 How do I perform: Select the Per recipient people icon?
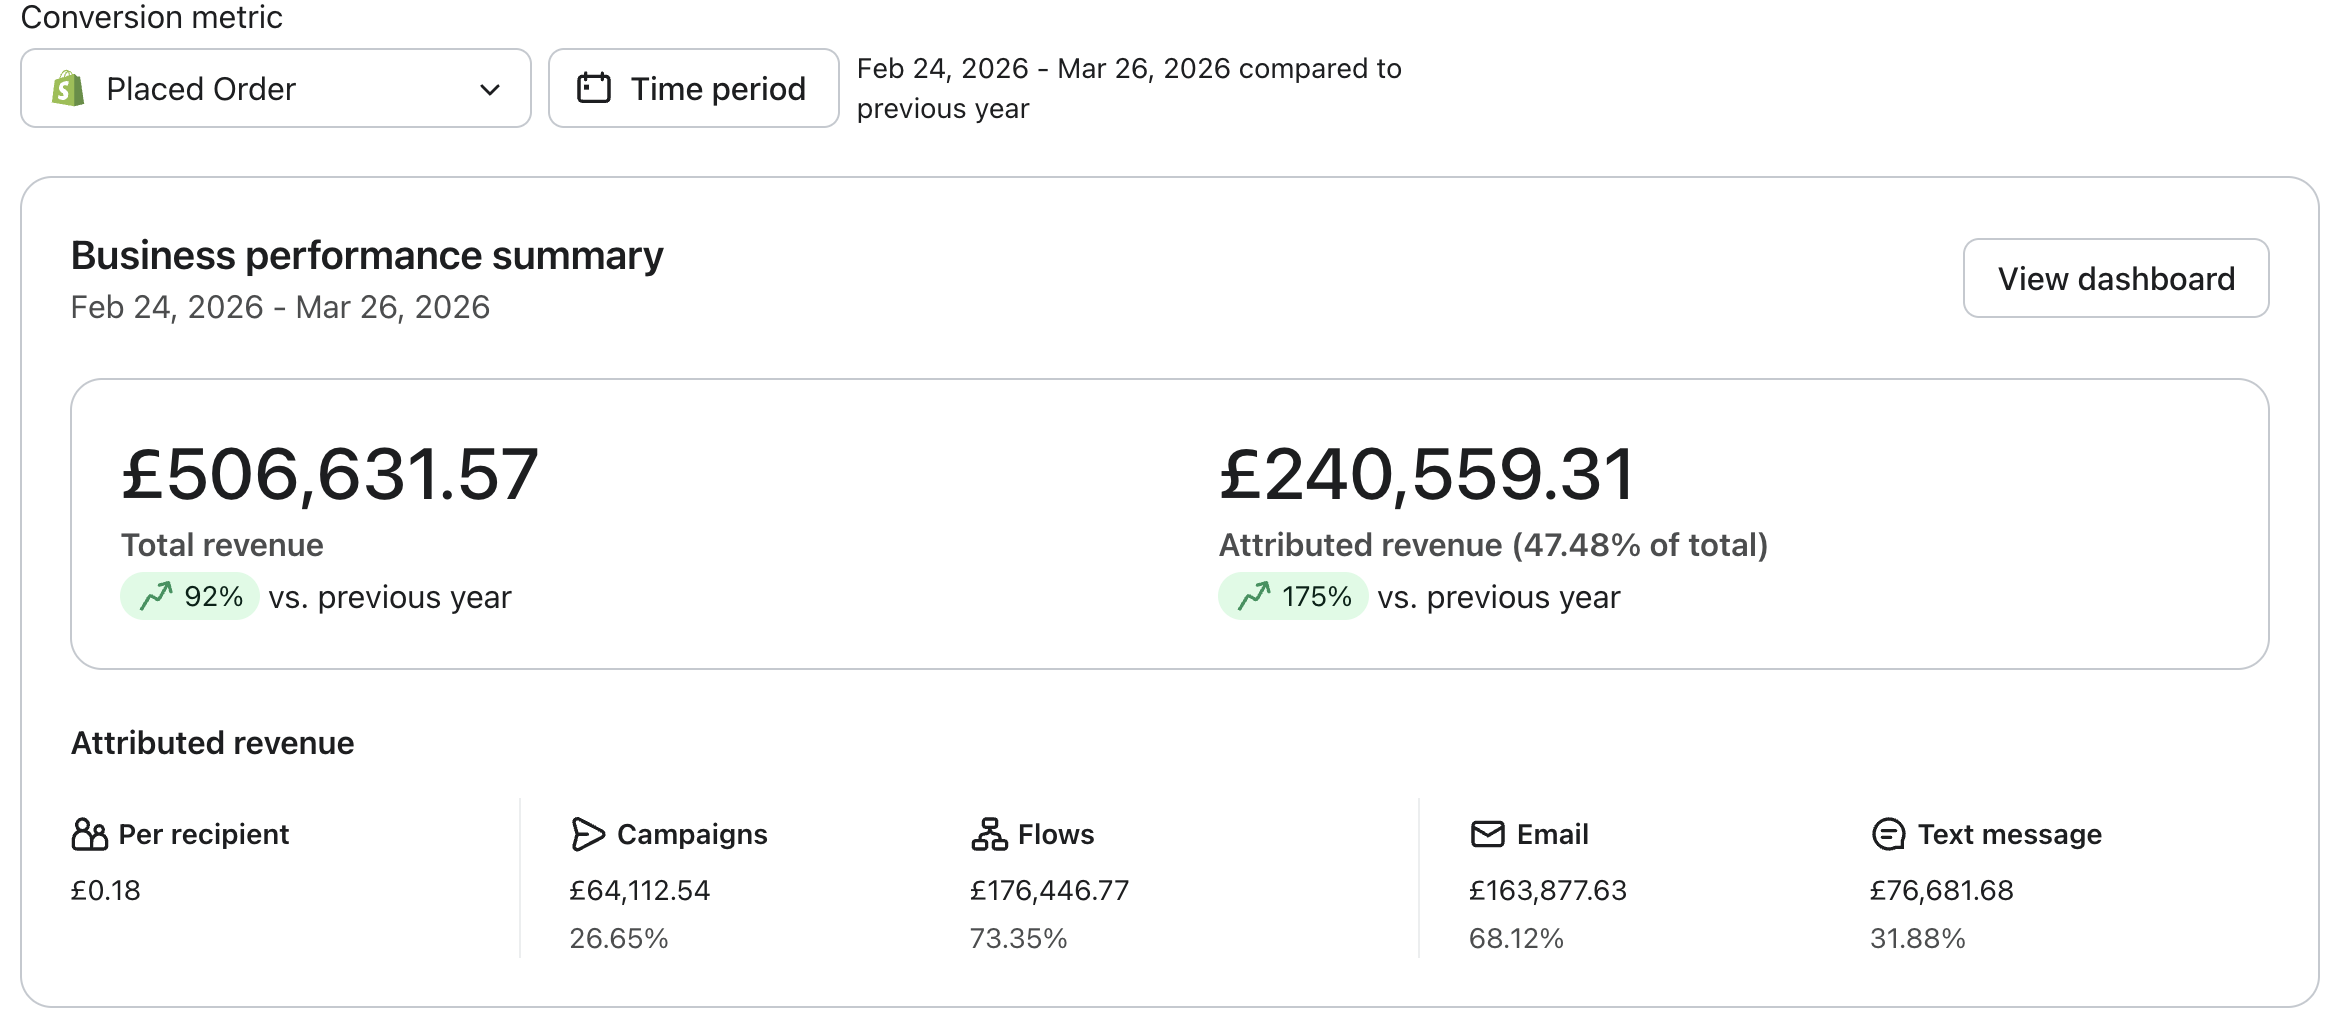click(x=89, y=833)
